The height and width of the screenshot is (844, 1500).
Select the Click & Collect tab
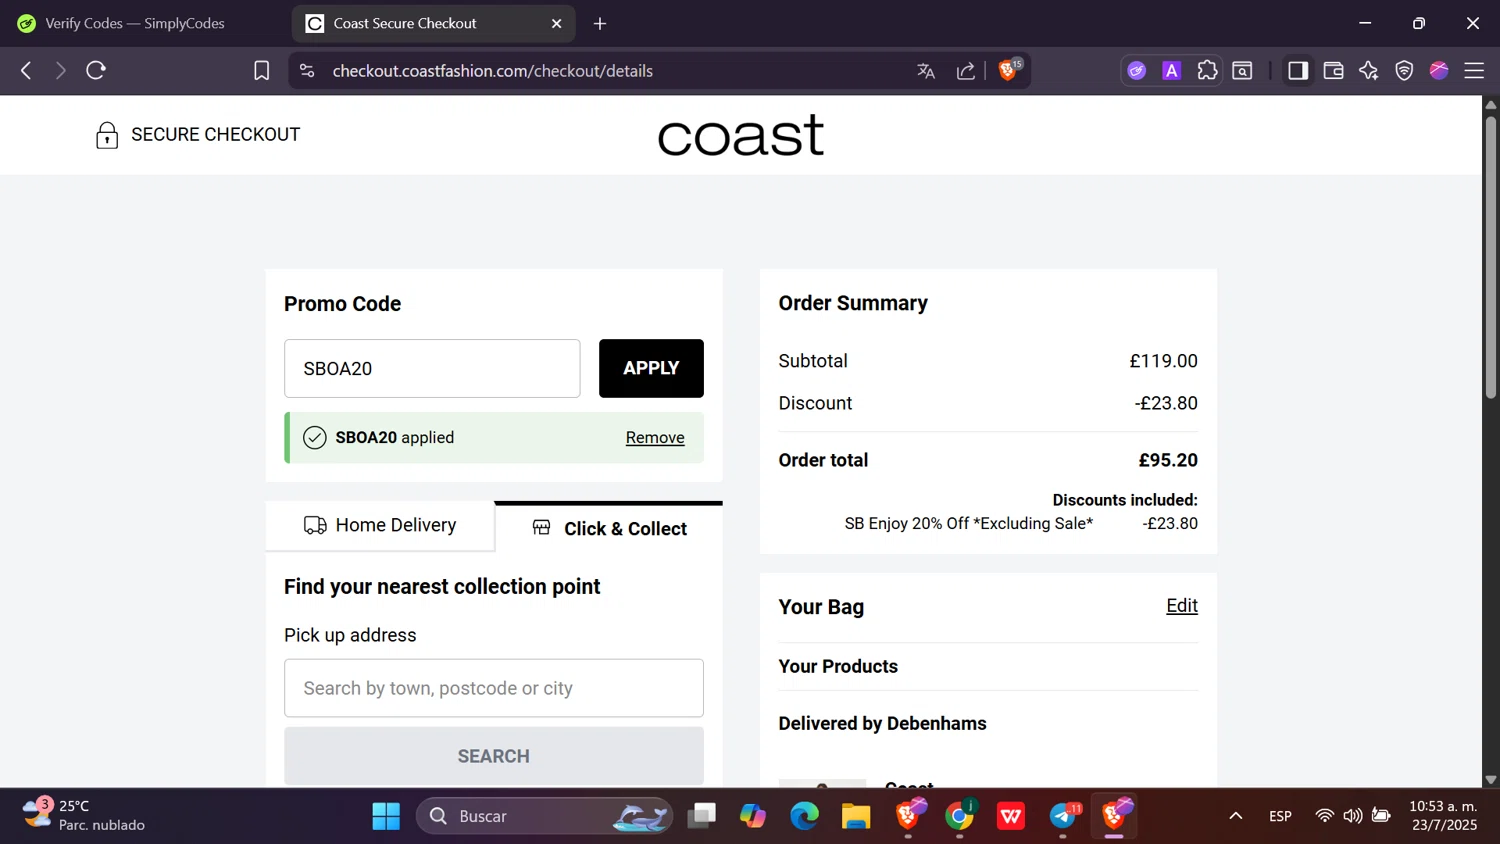tap(609, 528)
